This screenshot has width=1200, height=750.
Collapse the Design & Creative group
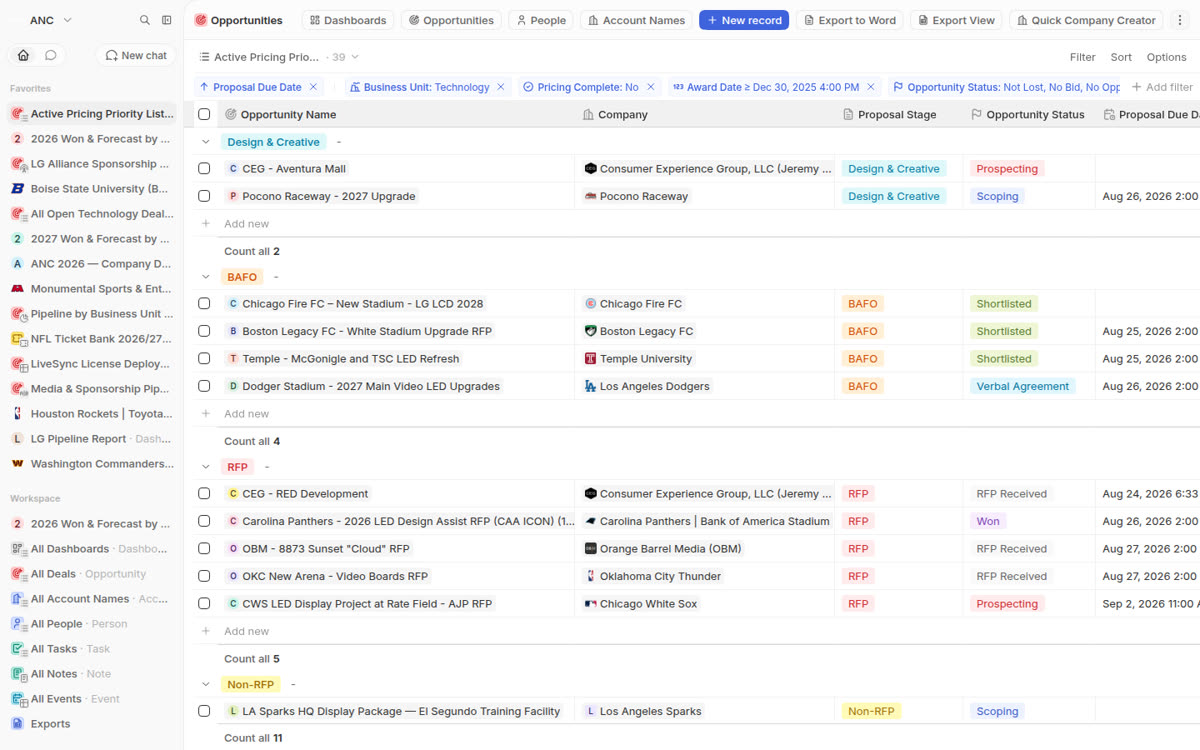click(x=206, y=142)
